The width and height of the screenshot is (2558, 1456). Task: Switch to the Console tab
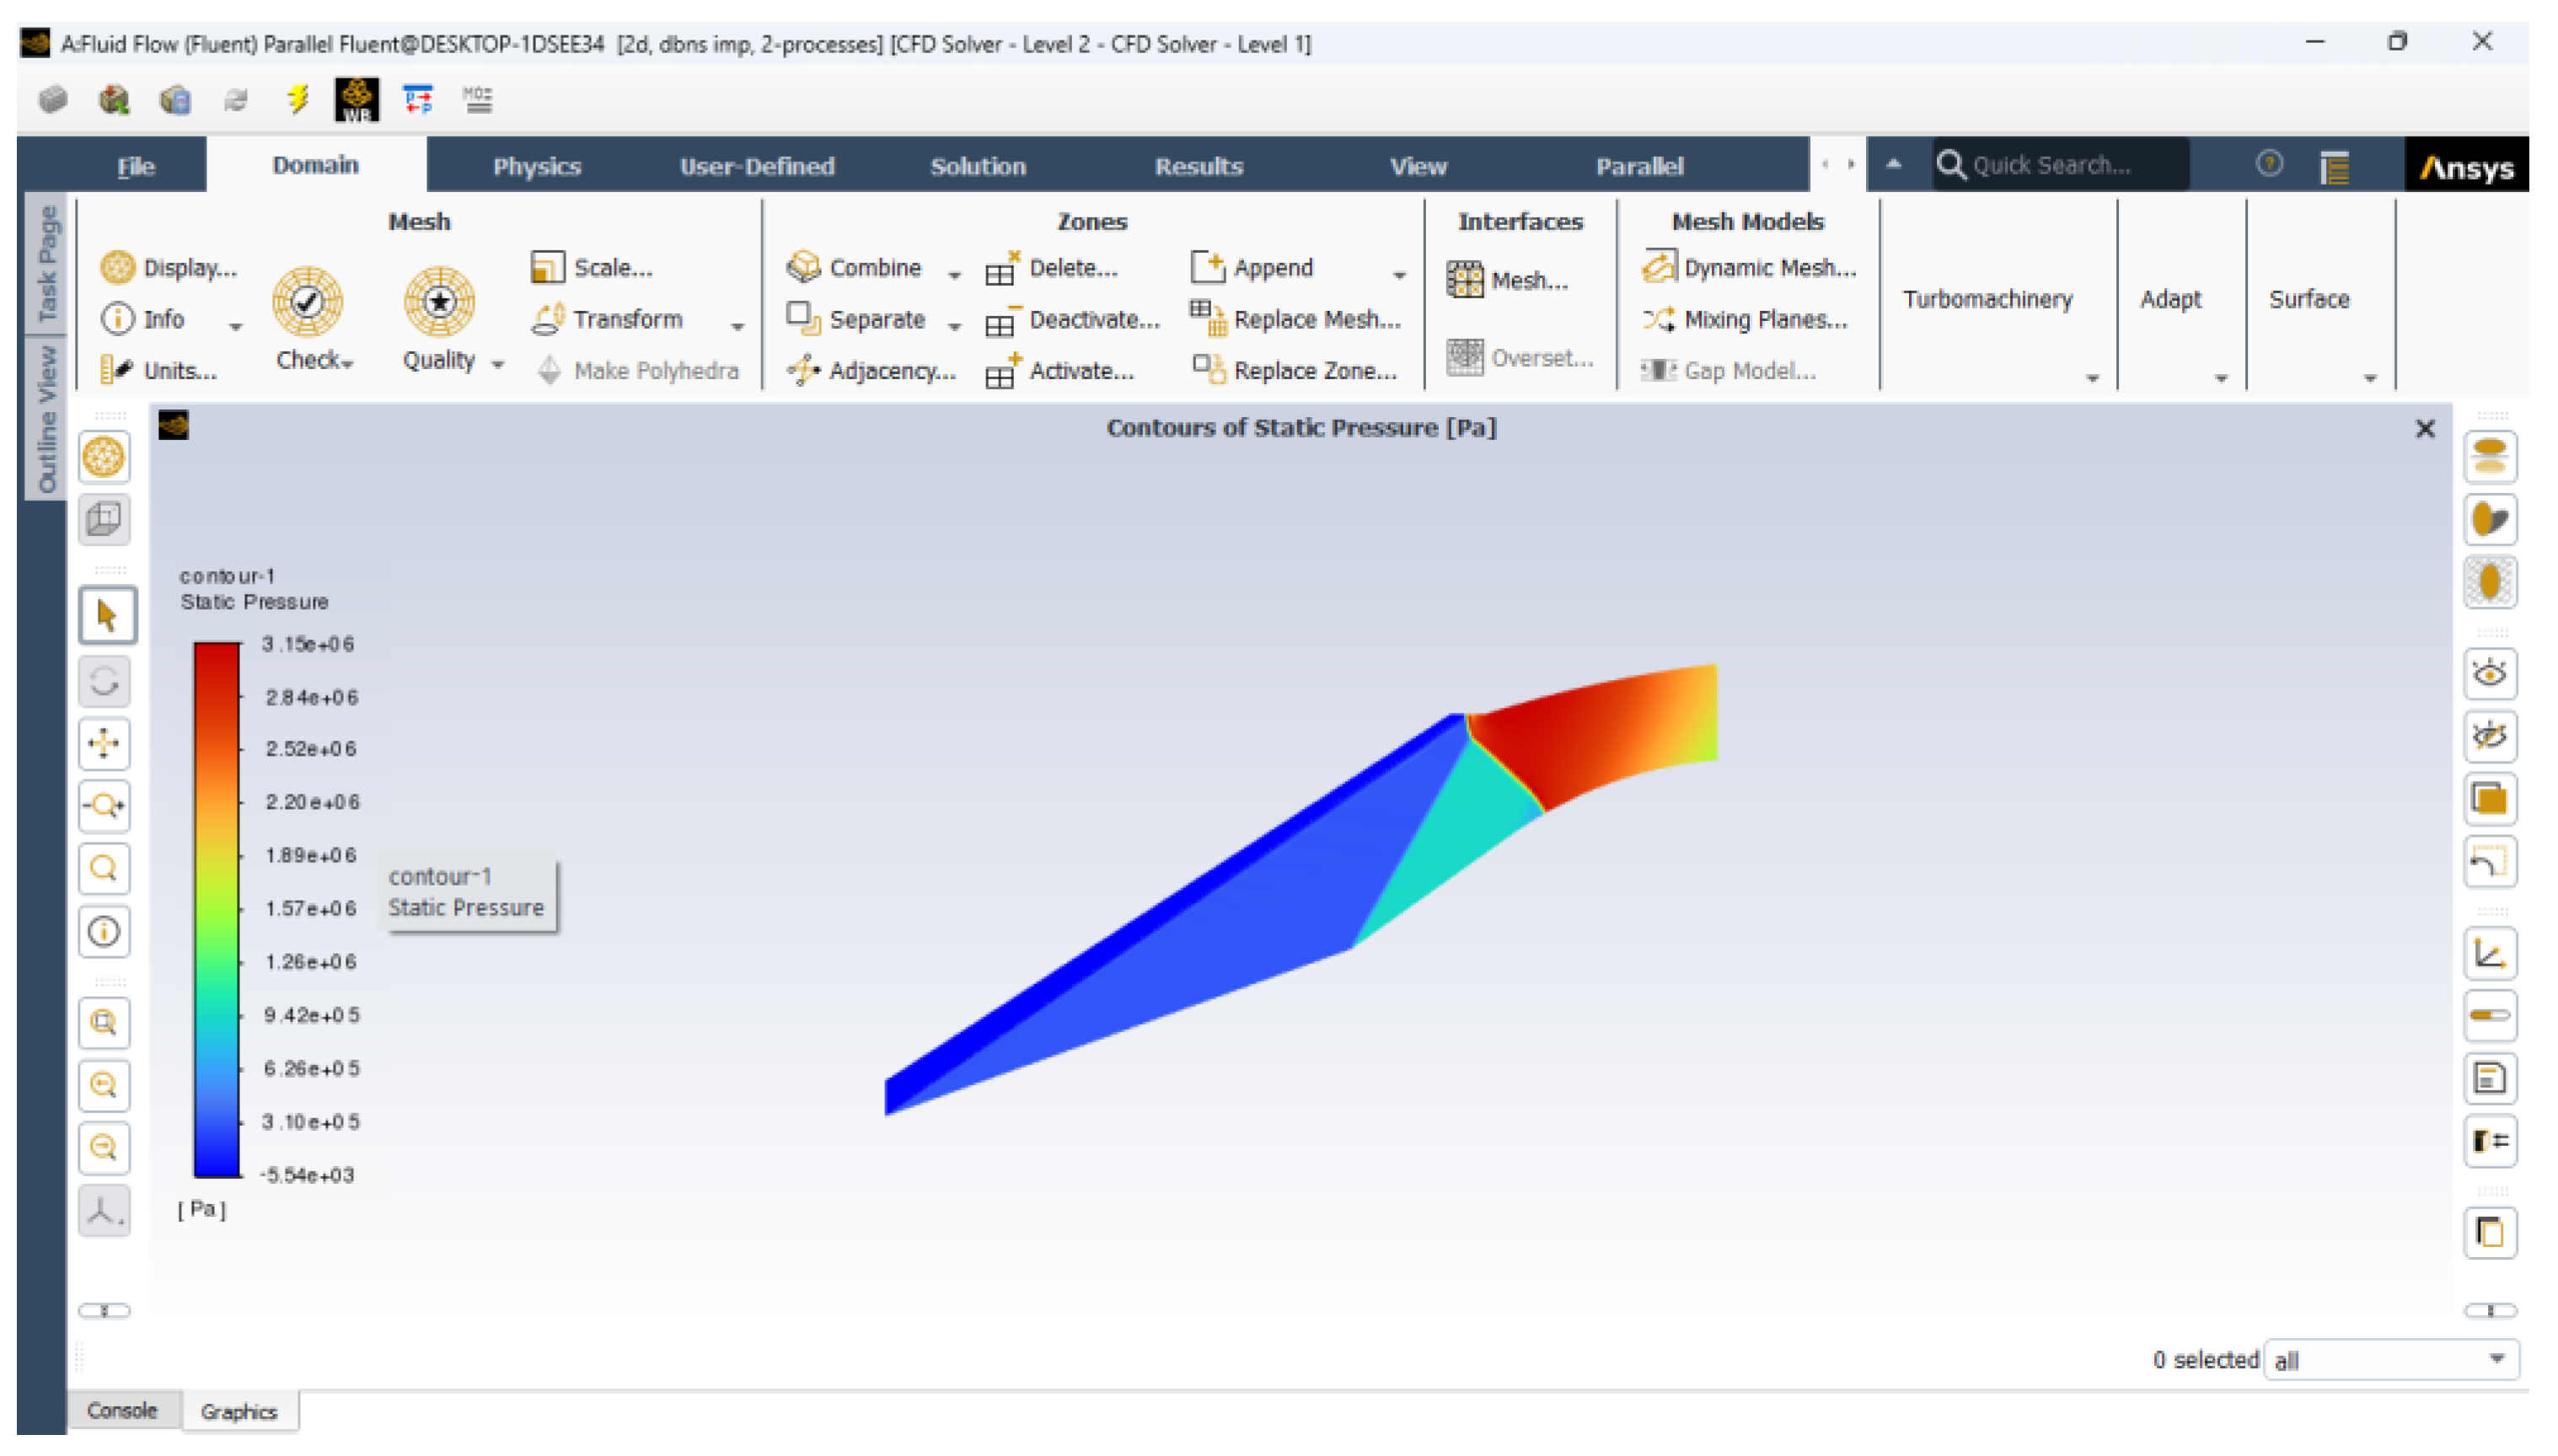tap(122, 1410)
